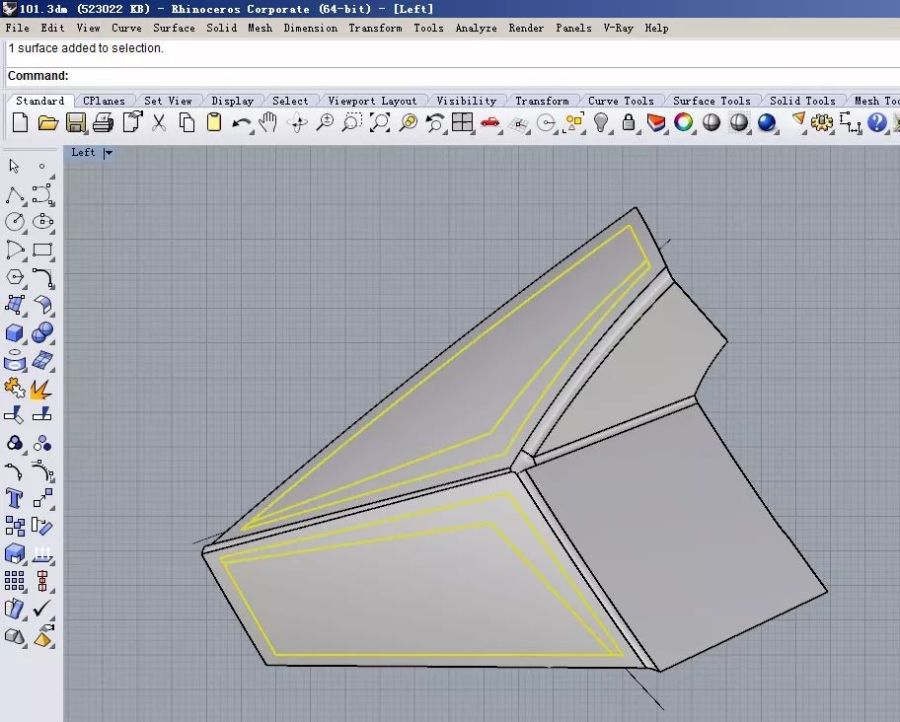Pick the Circle tool in the sidebar
The width and height of the screenshot is (900, 722).
(15, 222)
